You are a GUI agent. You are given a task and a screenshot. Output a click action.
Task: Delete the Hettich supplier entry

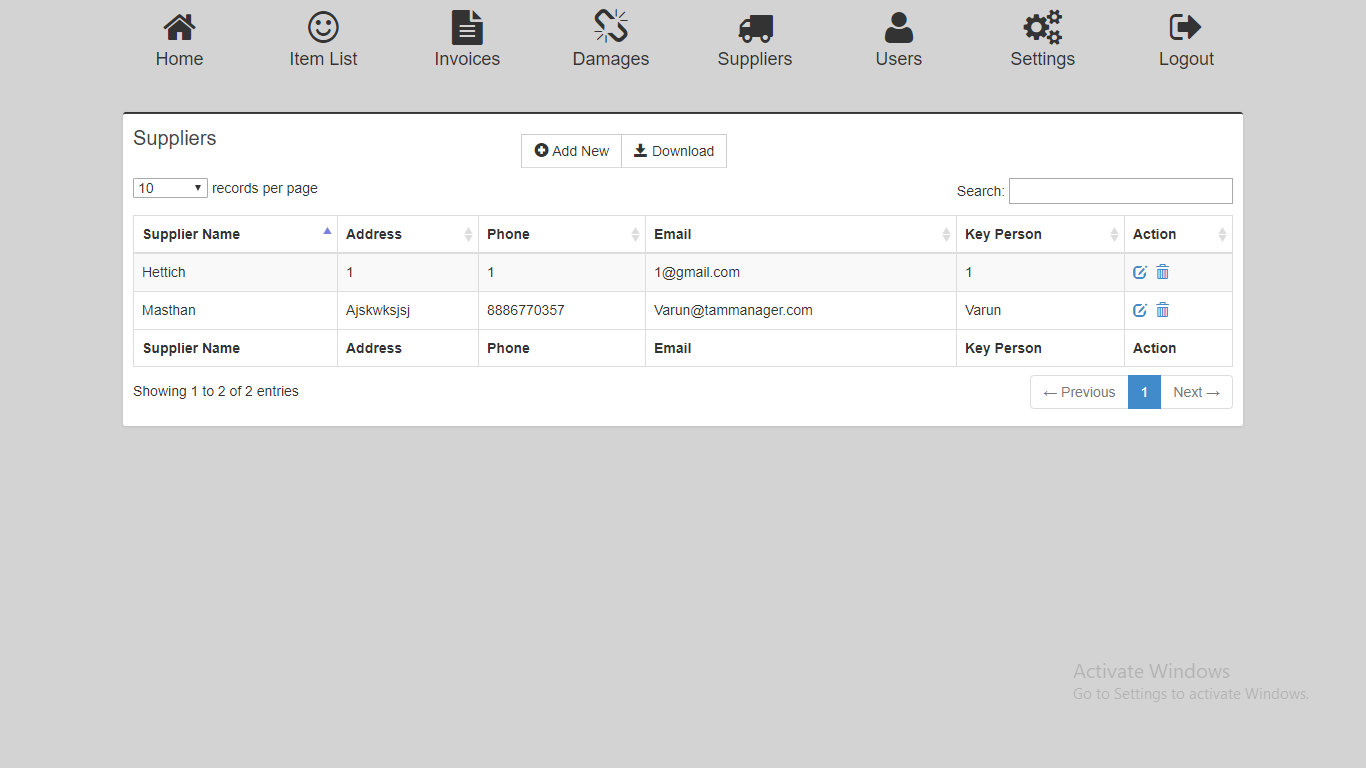click(1162, 272)
